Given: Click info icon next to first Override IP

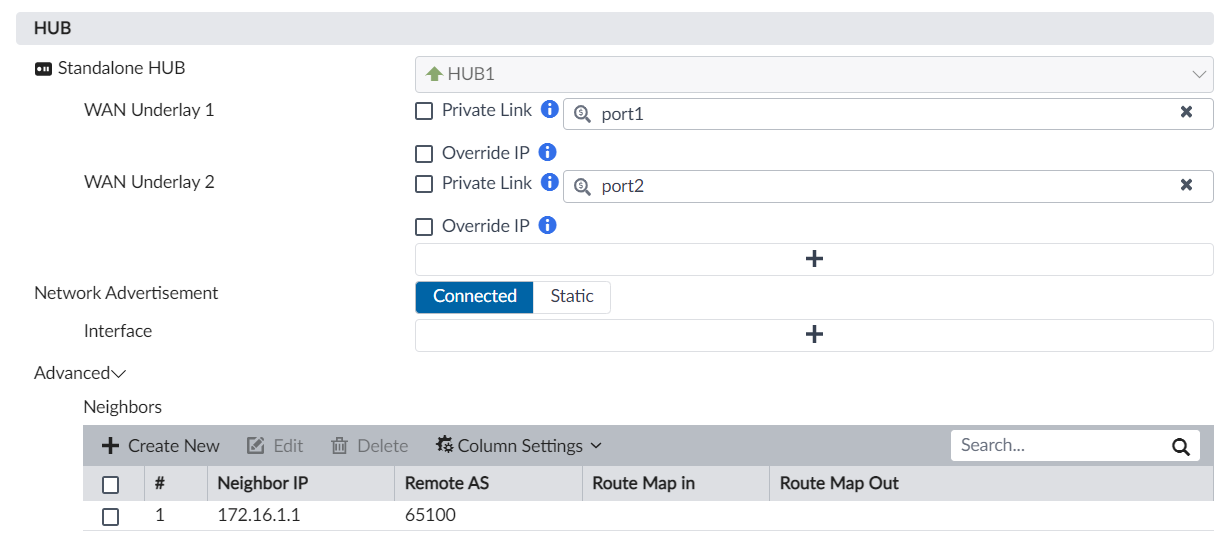Looking at the screenshot, I should (x=547, y=153).
